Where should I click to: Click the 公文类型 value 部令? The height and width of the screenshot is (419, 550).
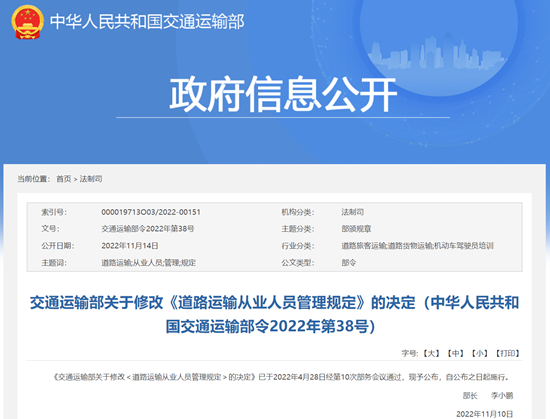pyautogui.click(x=349, y=262)
